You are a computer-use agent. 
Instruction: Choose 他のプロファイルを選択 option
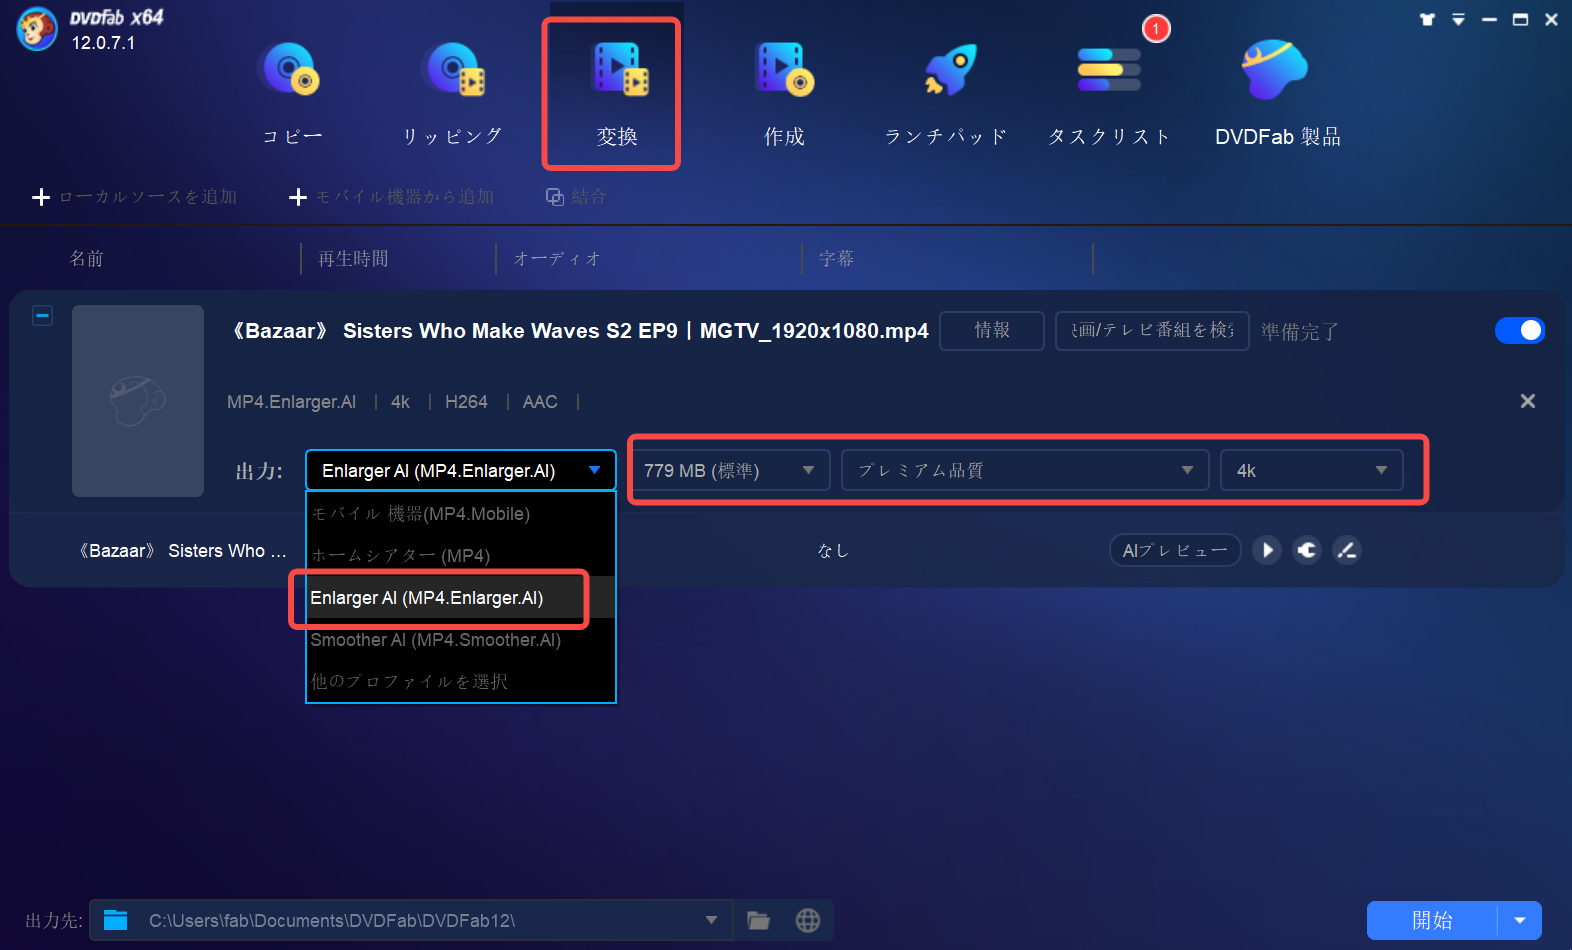[461, 682]
